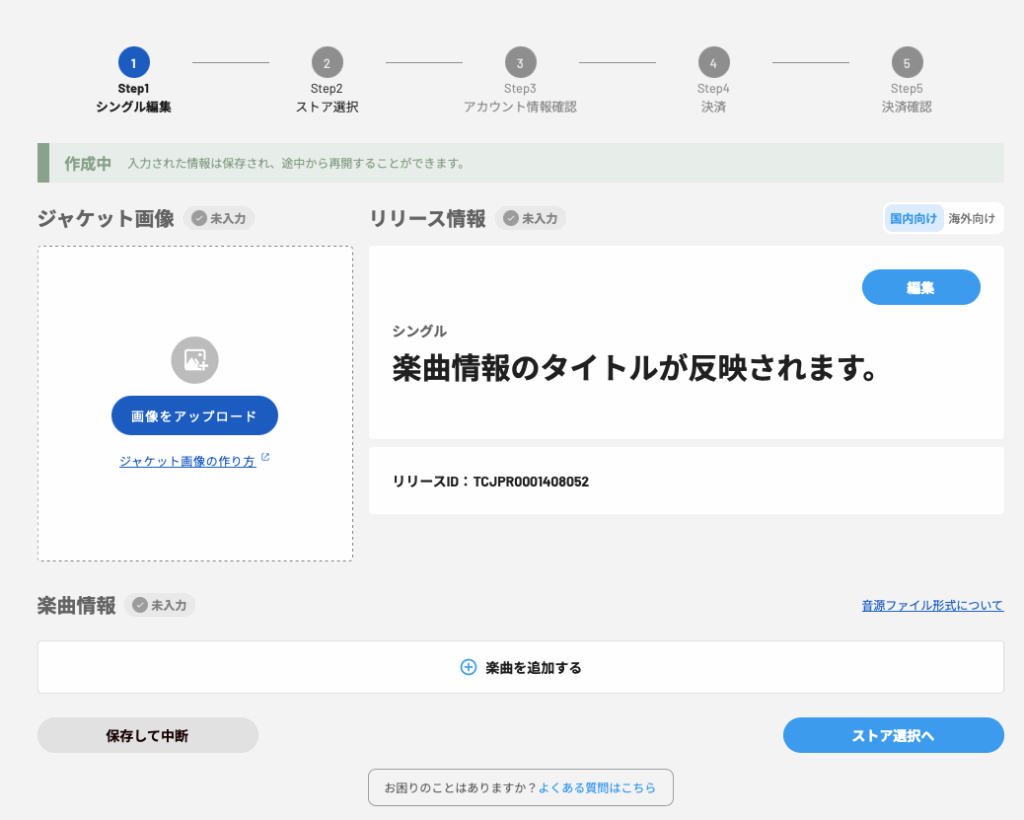This screenshot has width=1024, height=820.
Task: Proceed with the ストア選択へ button
Action: [892, 735]
